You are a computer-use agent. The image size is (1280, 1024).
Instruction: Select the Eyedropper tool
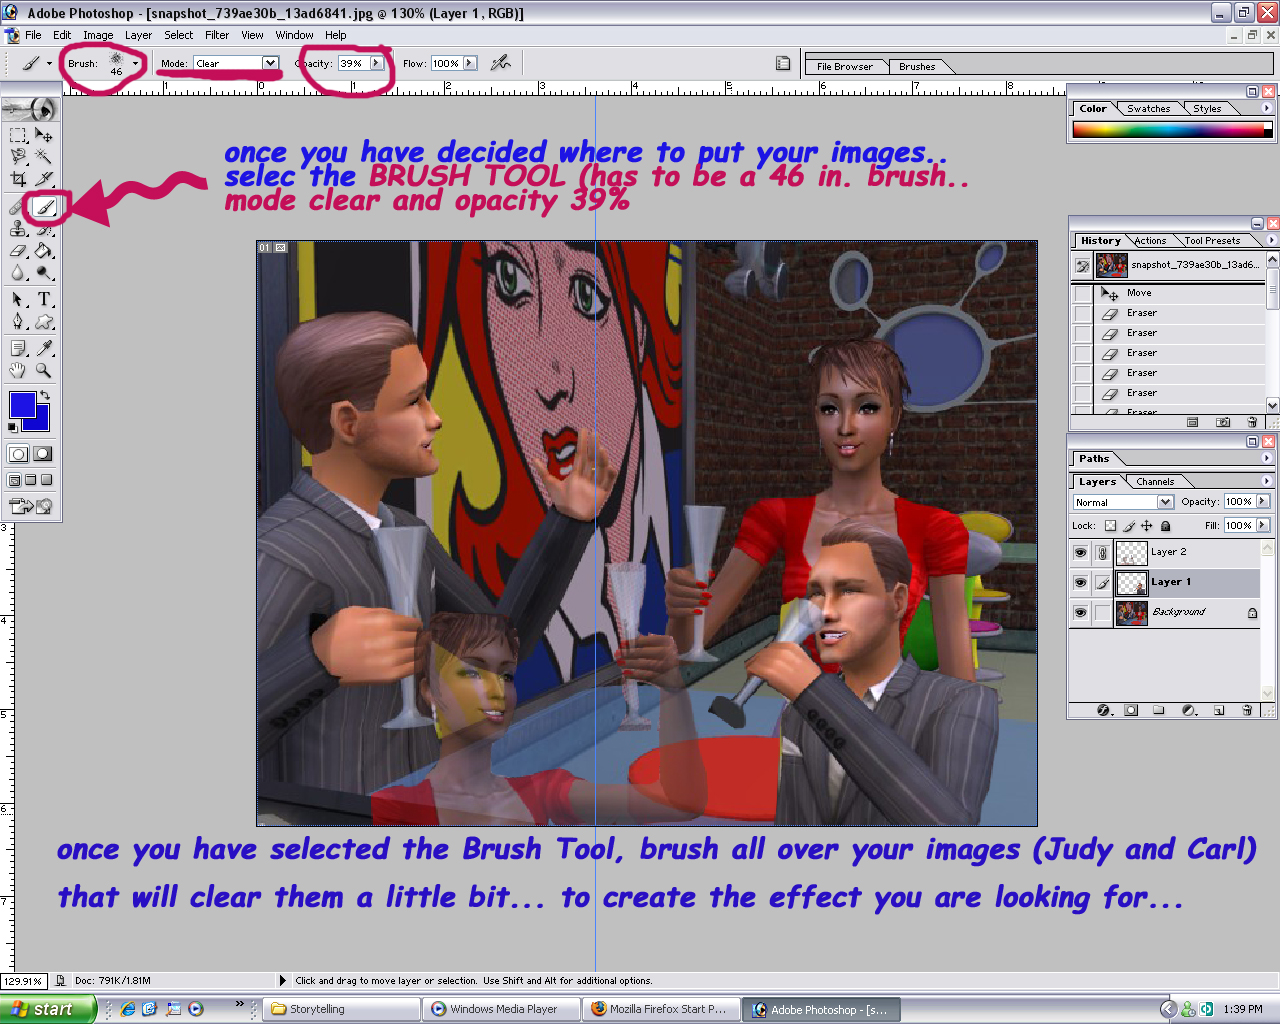[x=44, y=348]
